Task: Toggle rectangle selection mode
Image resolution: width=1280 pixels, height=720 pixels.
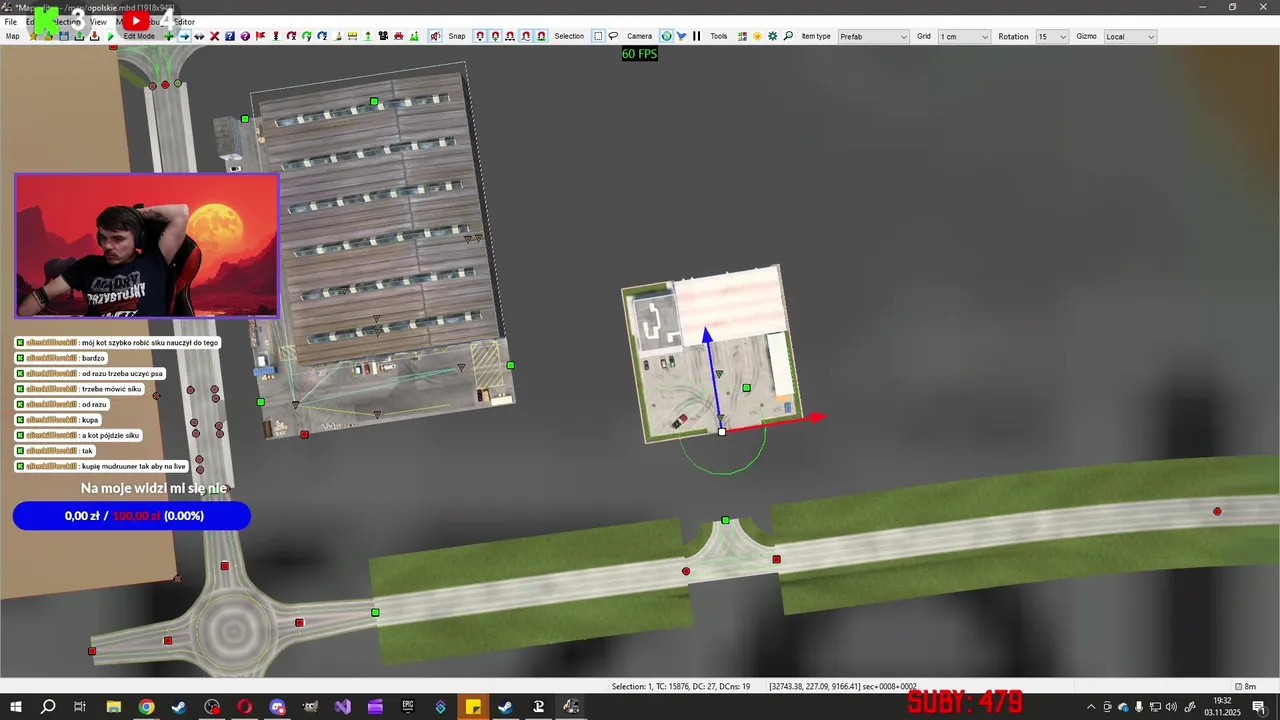Action: click(598, 36)
